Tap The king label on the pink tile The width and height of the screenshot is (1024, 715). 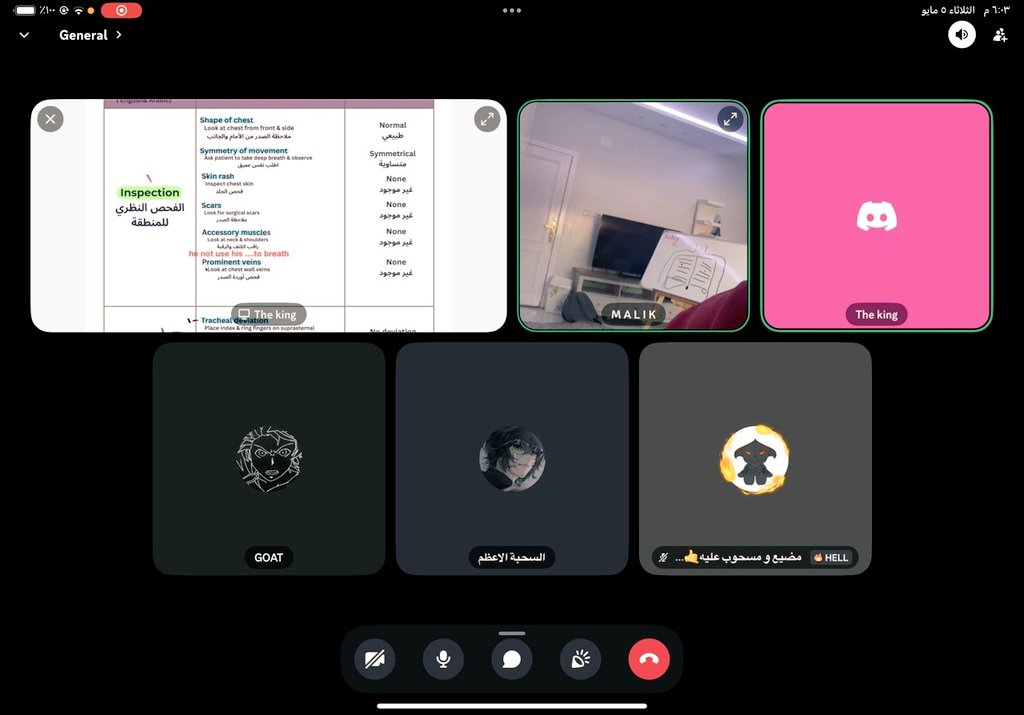(x=876, y=314)
